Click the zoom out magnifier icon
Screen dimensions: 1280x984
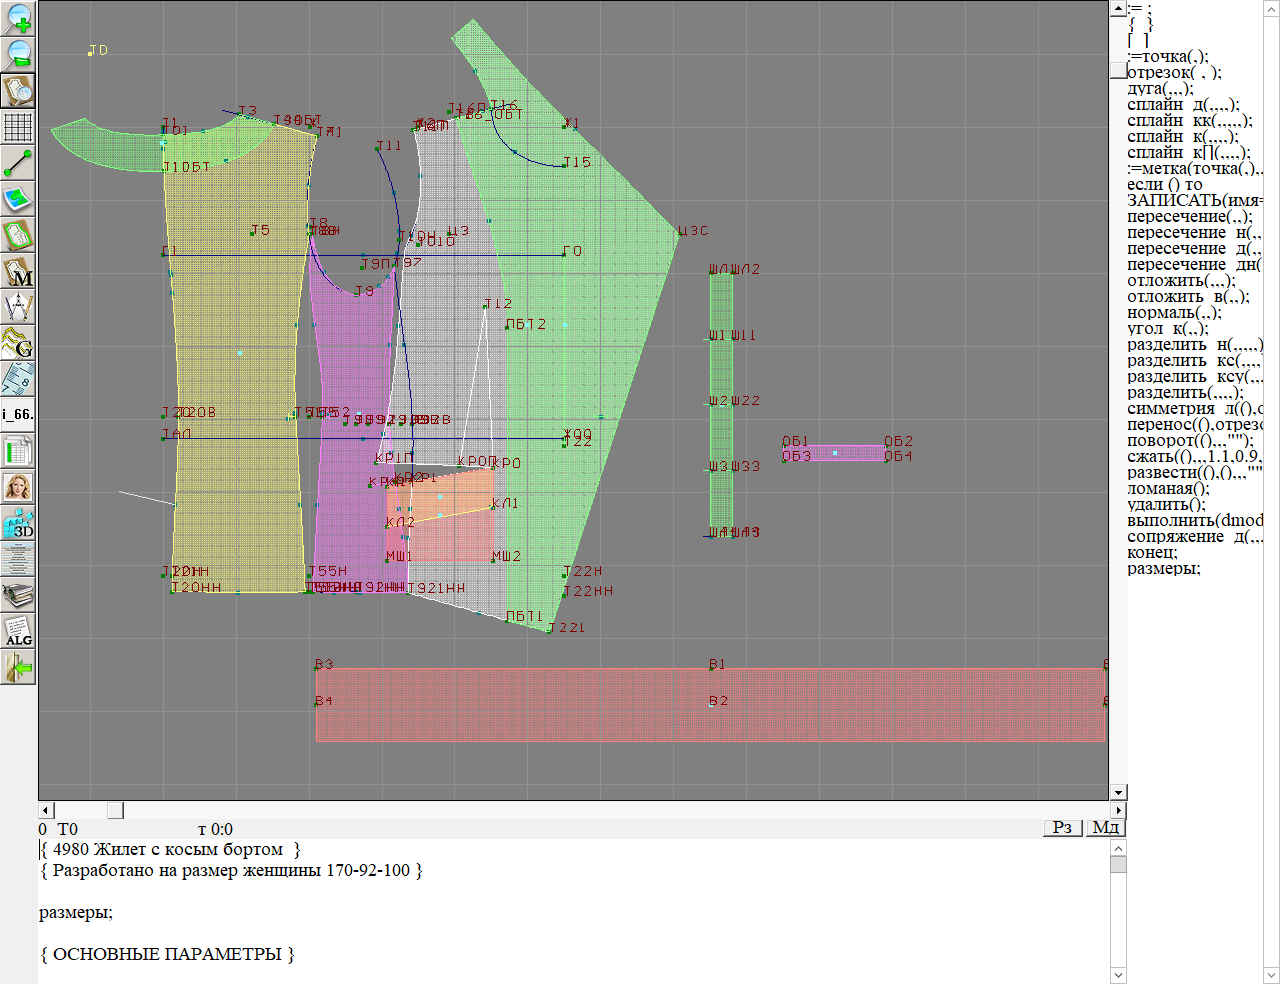19,54
